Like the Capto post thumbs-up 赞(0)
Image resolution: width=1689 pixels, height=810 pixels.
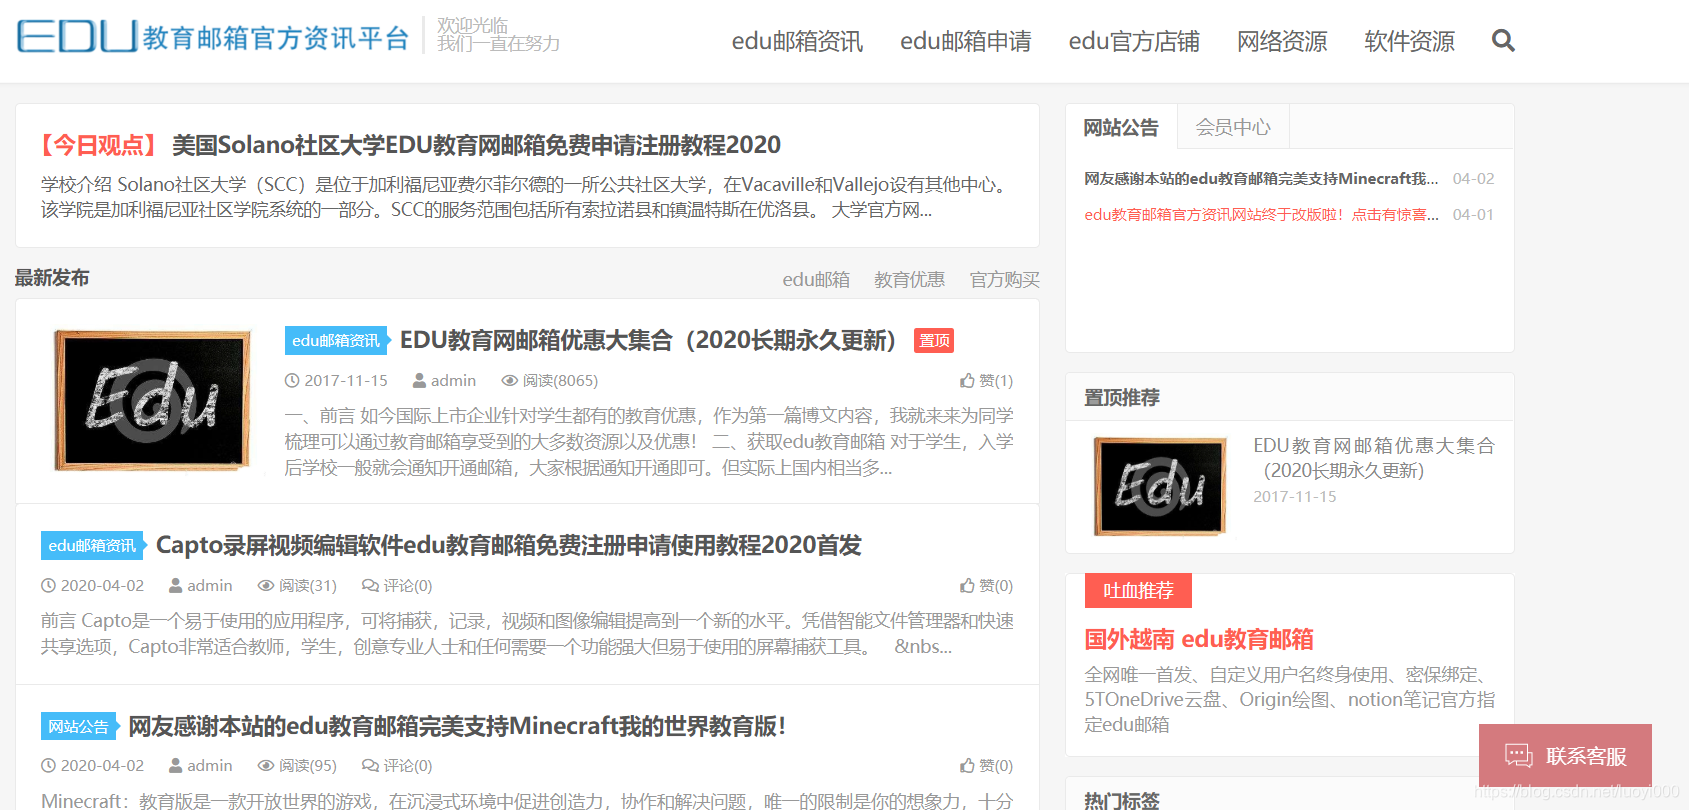coord(986,586)
